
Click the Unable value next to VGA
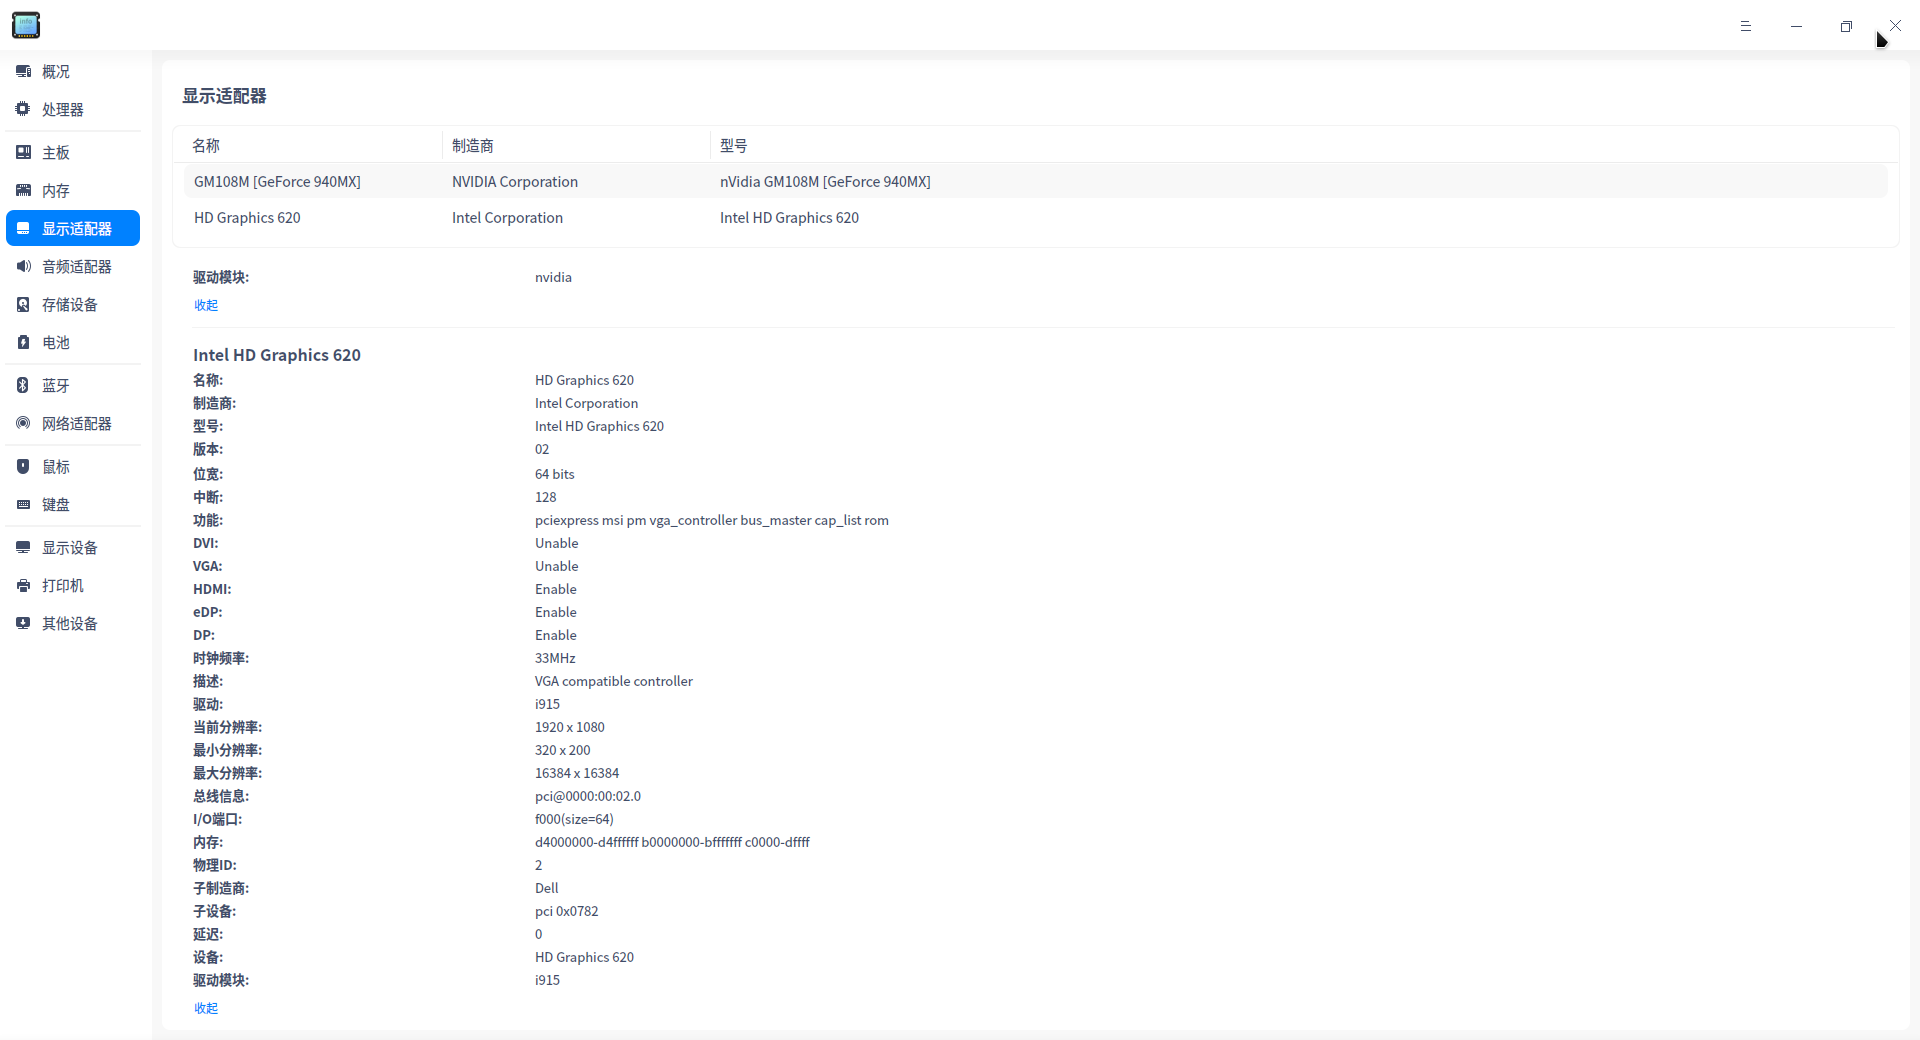(x=557, y=566)
